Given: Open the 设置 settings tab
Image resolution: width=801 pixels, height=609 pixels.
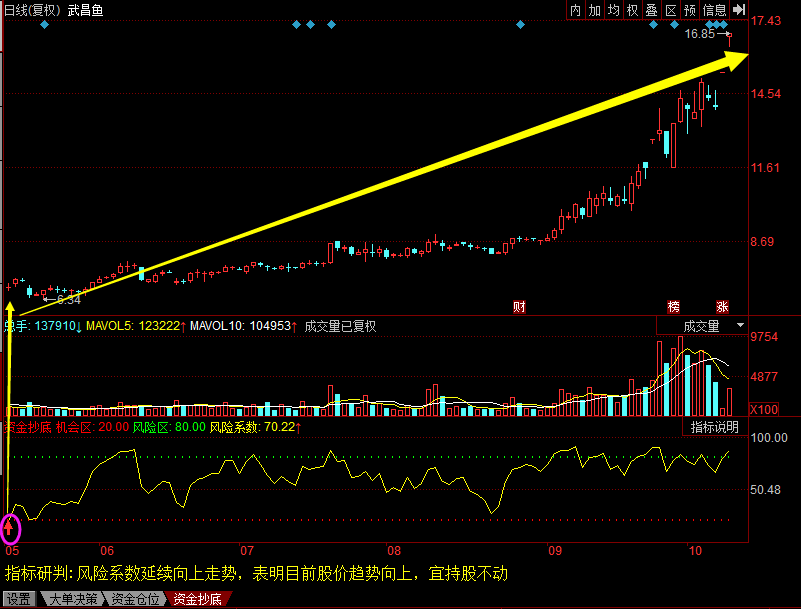Looking at the screenshot, I should tap(18, 599).
